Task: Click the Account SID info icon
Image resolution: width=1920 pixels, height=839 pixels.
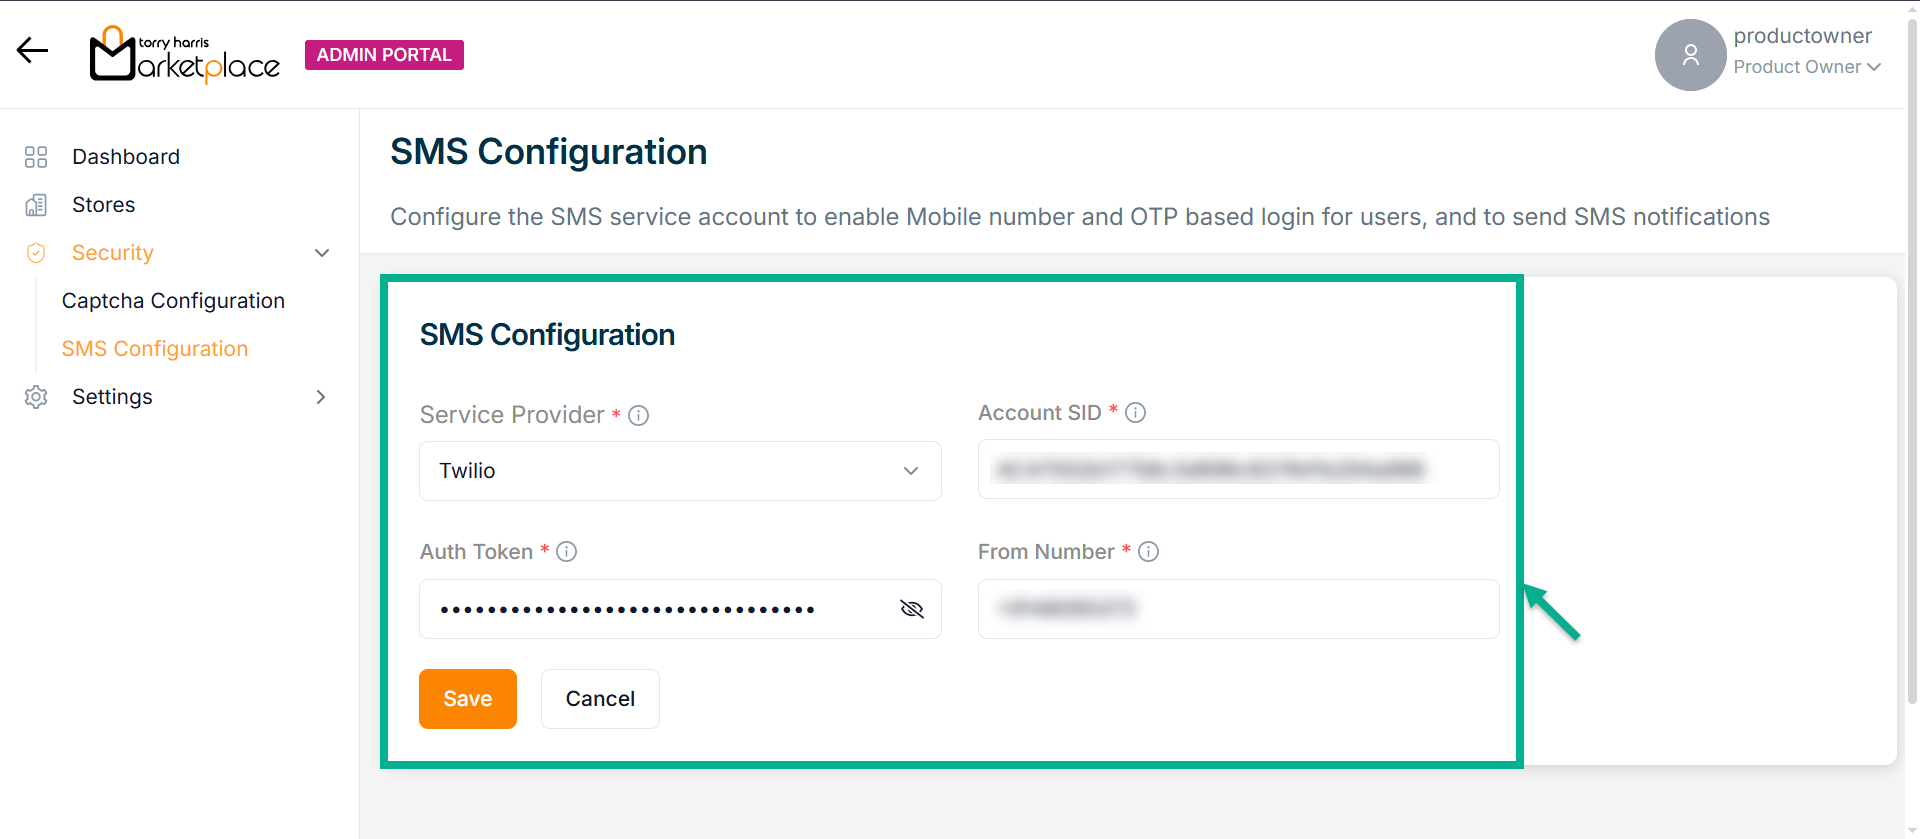Action: 1136,413
